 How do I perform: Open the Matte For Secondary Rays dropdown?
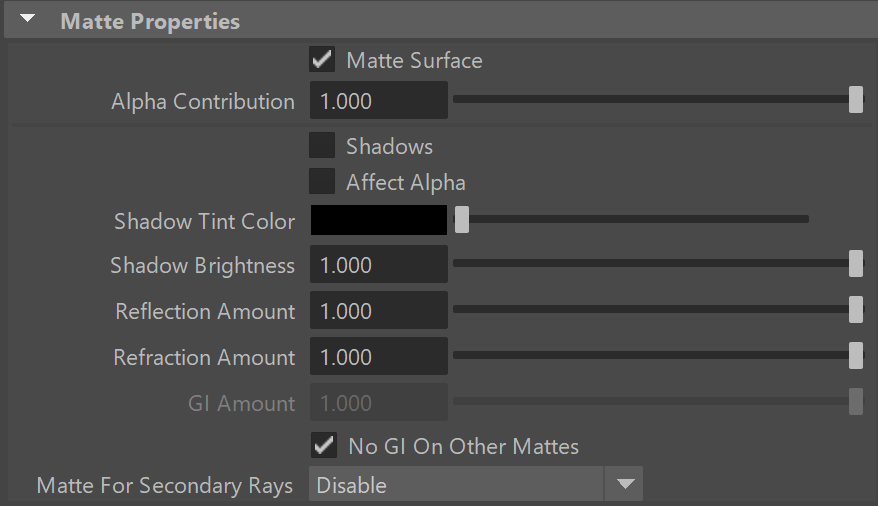coord(475,484)
